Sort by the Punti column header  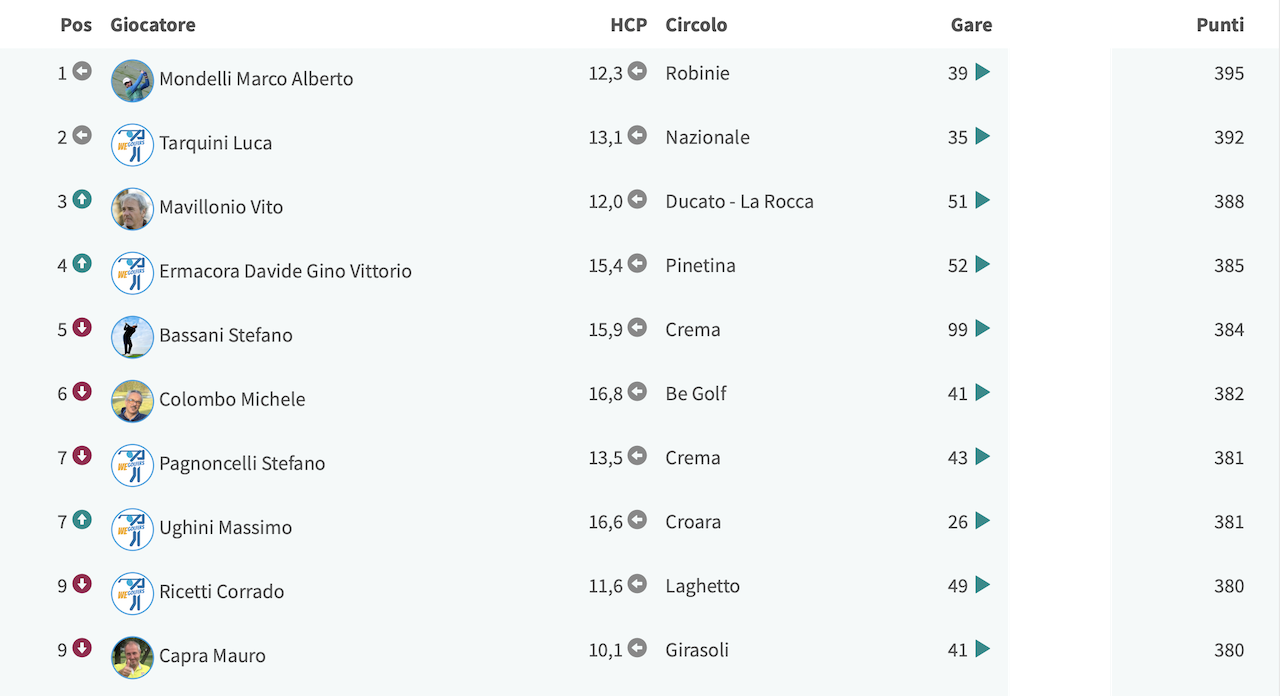[x=1220, y=25]
